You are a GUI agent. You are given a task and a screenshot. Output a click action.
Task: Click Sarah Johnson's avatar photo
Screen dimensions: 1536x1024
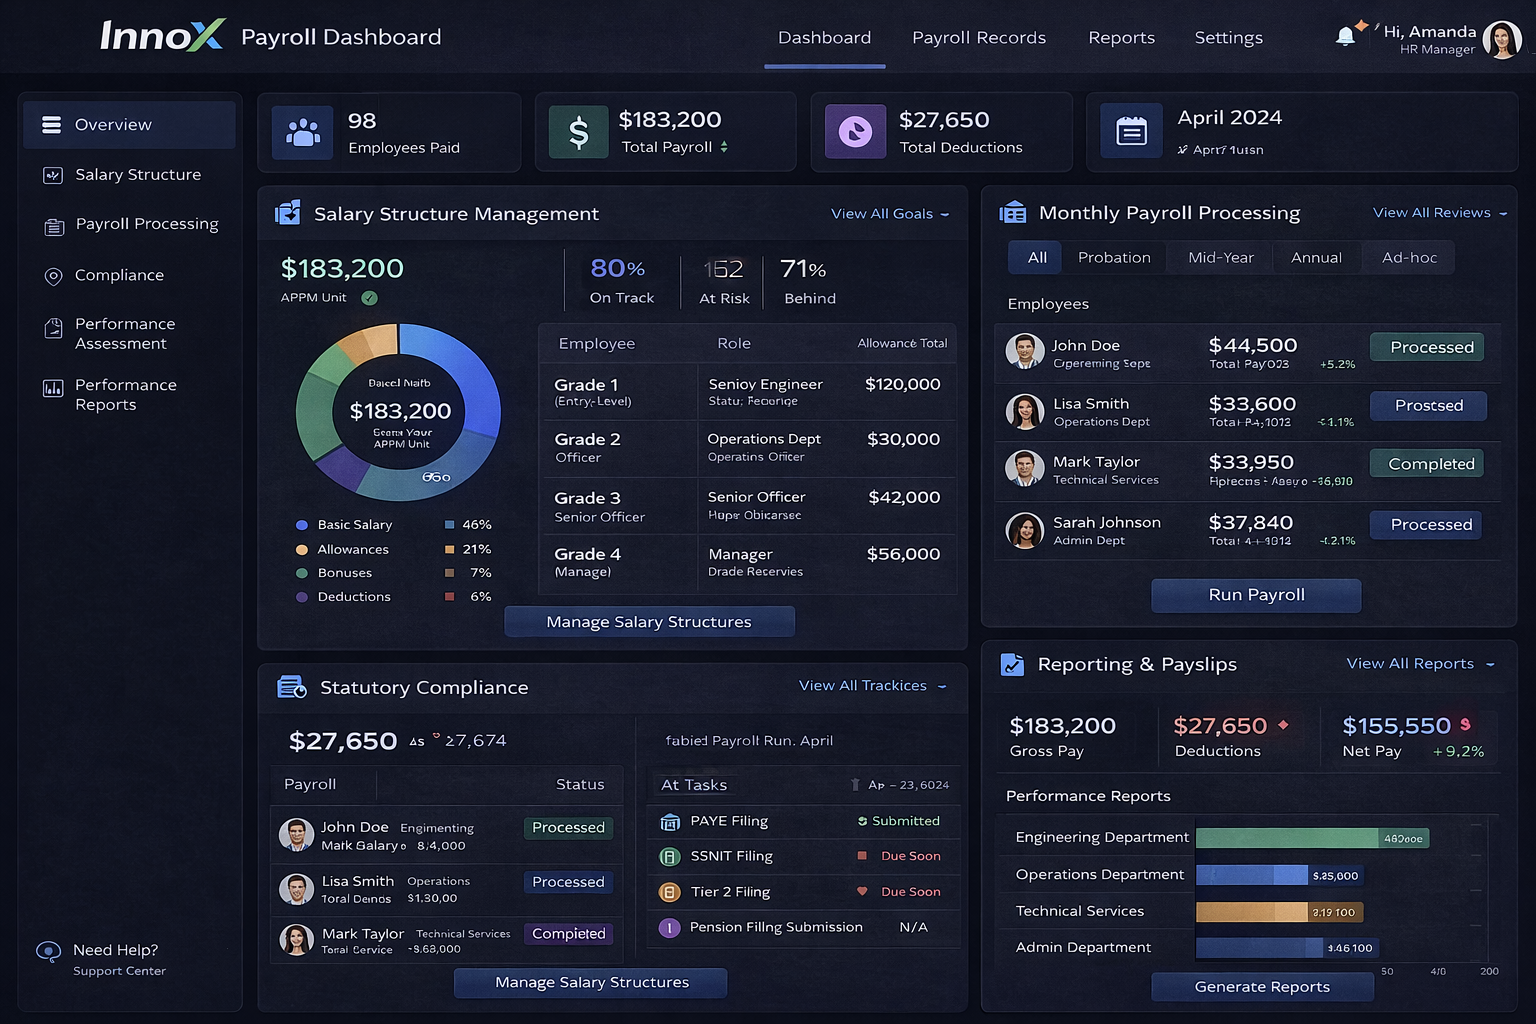(x=1025, y=530)
